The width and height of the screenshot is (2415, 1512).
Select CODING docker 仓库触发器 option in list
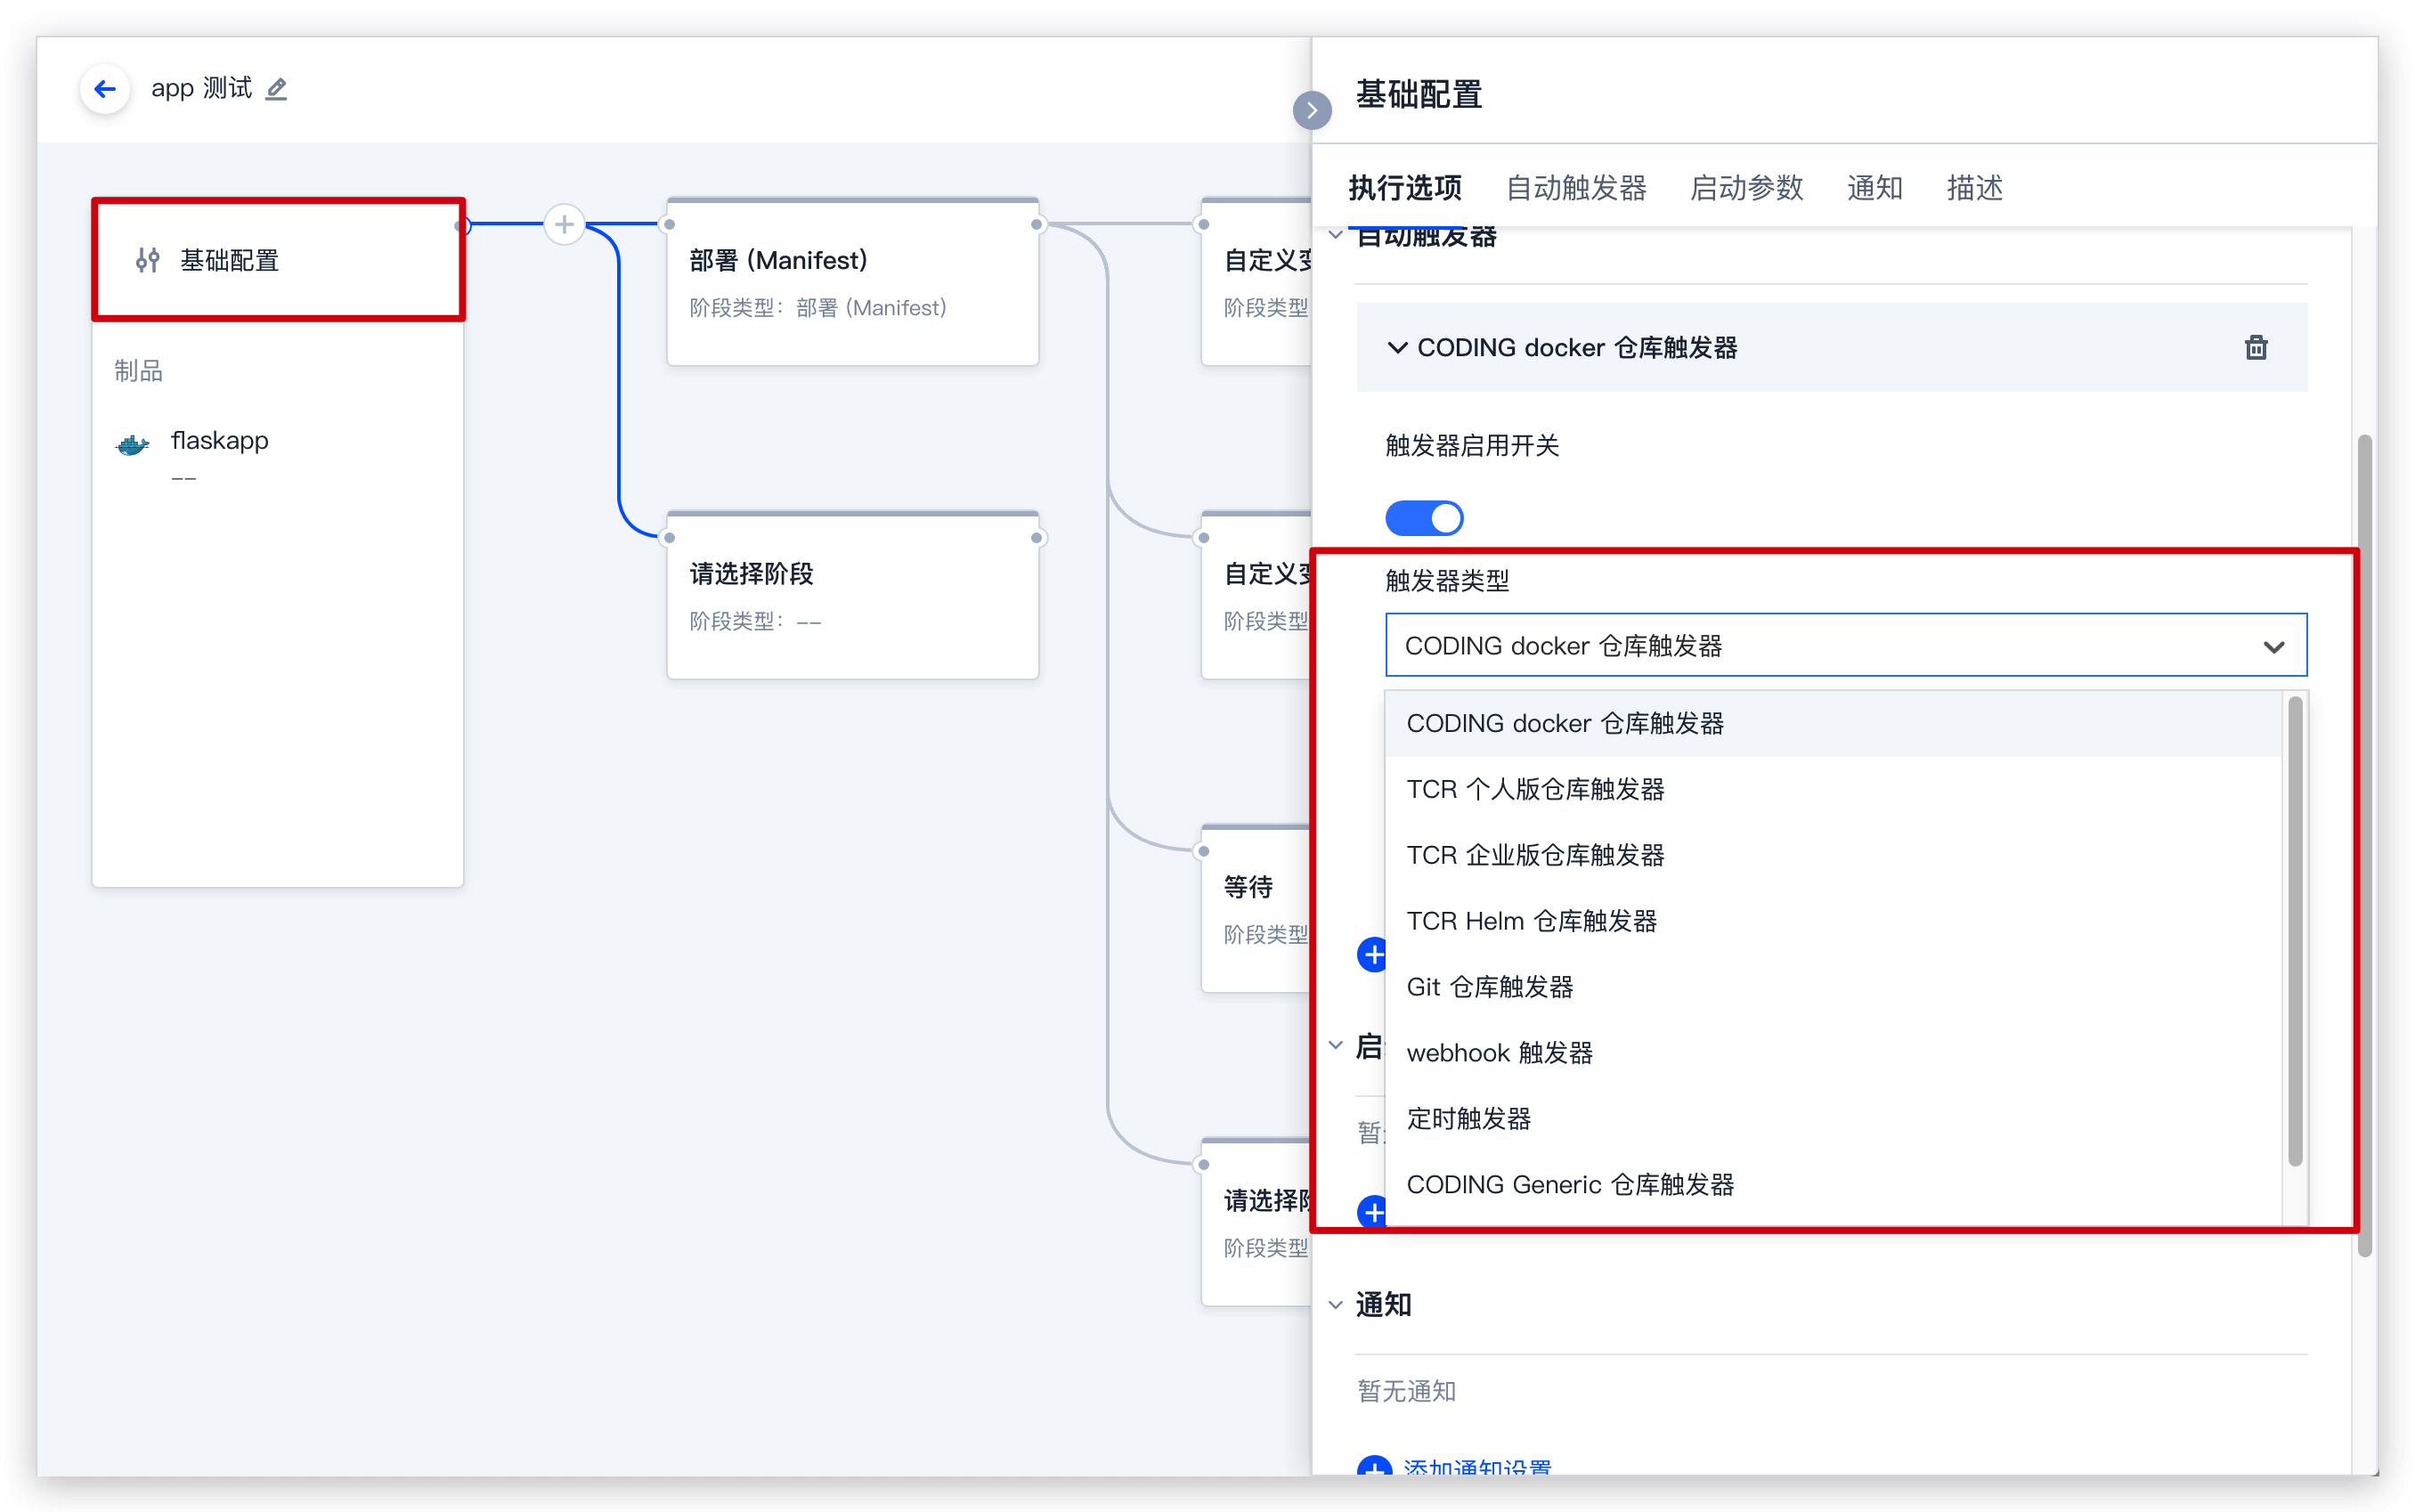[1834, 723]
